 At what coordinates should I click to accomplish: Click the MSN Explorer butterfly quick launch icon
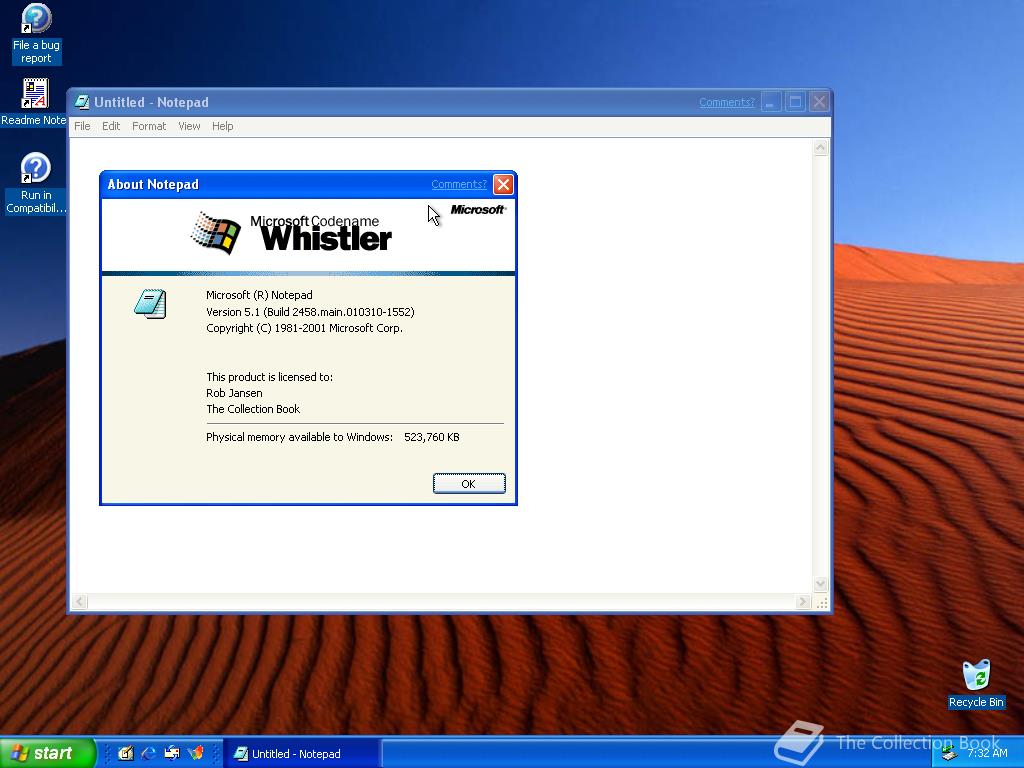click(x=195, y=753)
